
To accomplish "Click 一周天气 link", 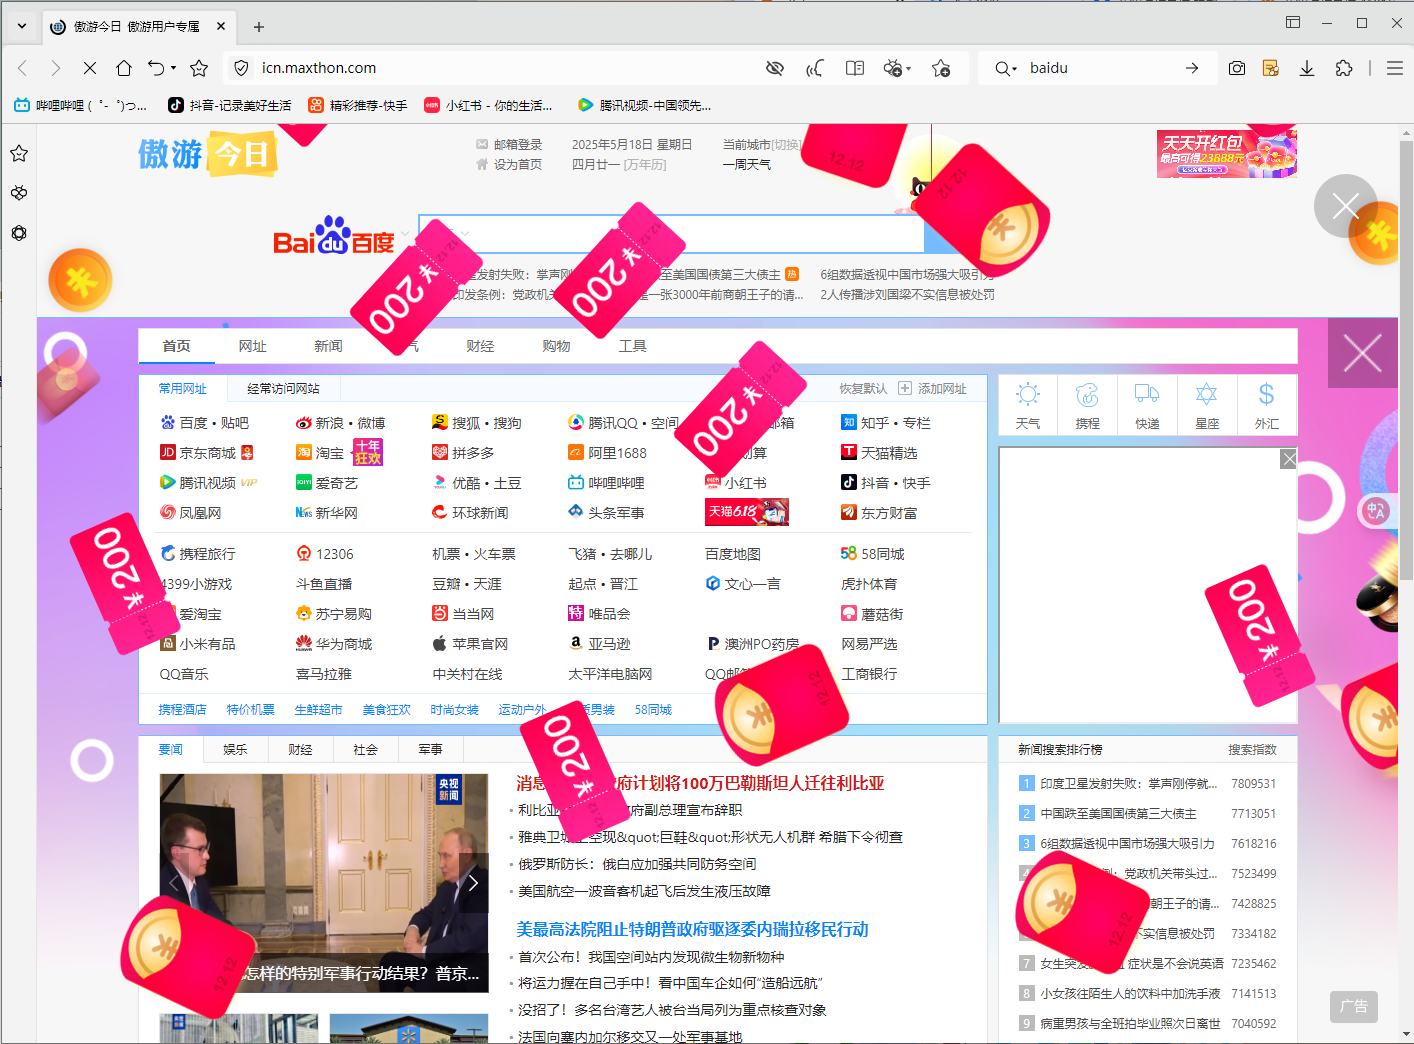I will point(747,165).
